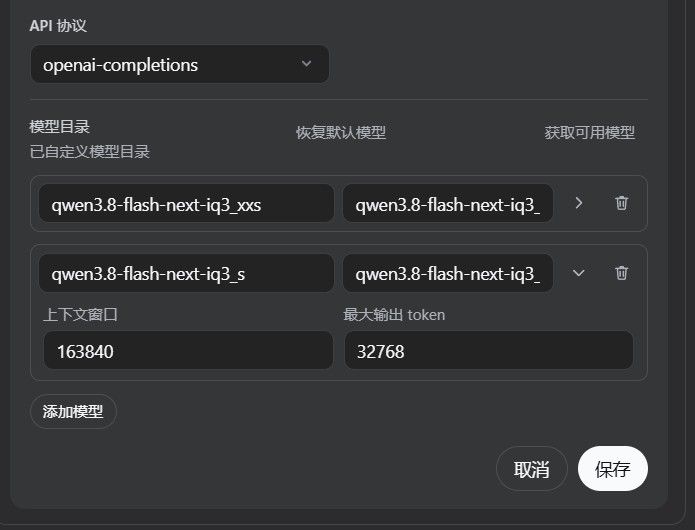Click the 最大输出 token label
695x530 pixels.
[394, 314]
